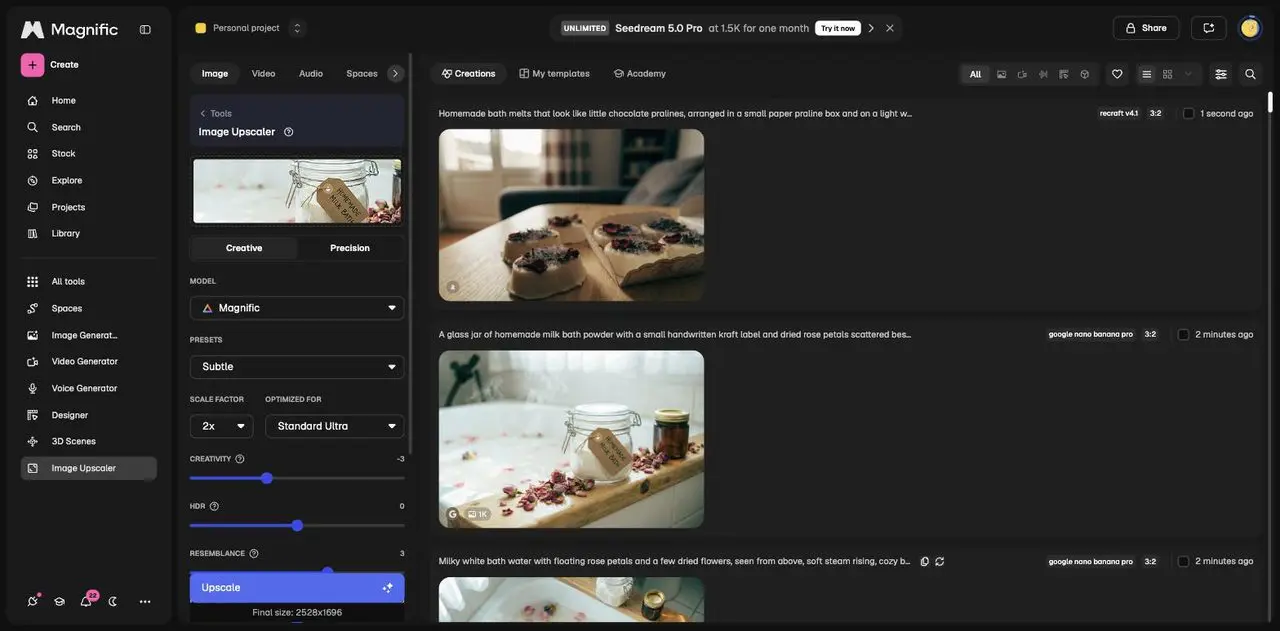The height and width of the screenshot is (631, 1280).
Task: Select the All filter pill
Action: 975,74
